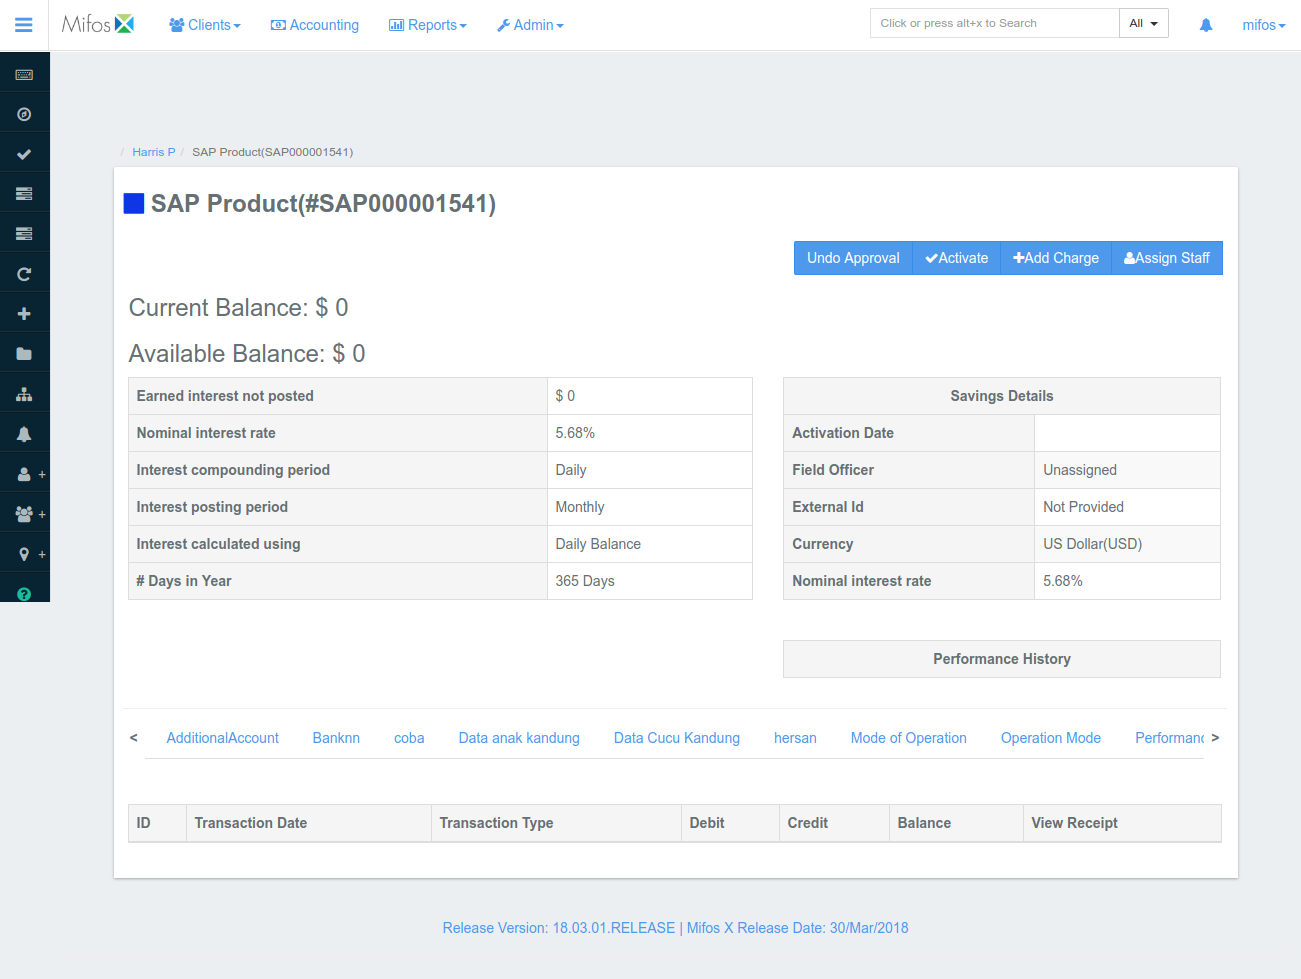Open the Admin menu
The width and height of the screenshot is (1301, 979).
click(530, 24)
